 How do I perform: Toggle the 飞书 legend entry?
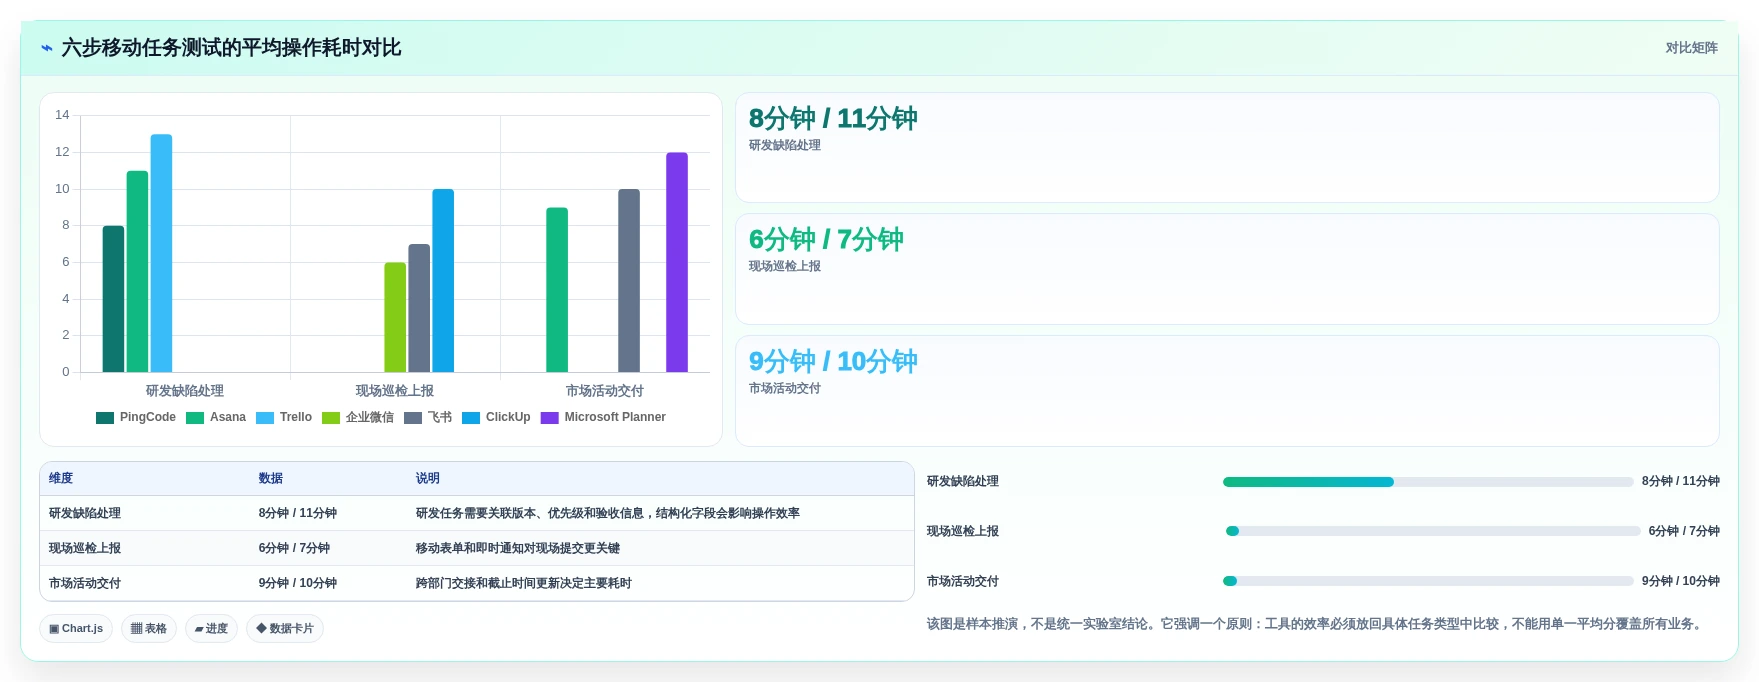pos(428,418)
